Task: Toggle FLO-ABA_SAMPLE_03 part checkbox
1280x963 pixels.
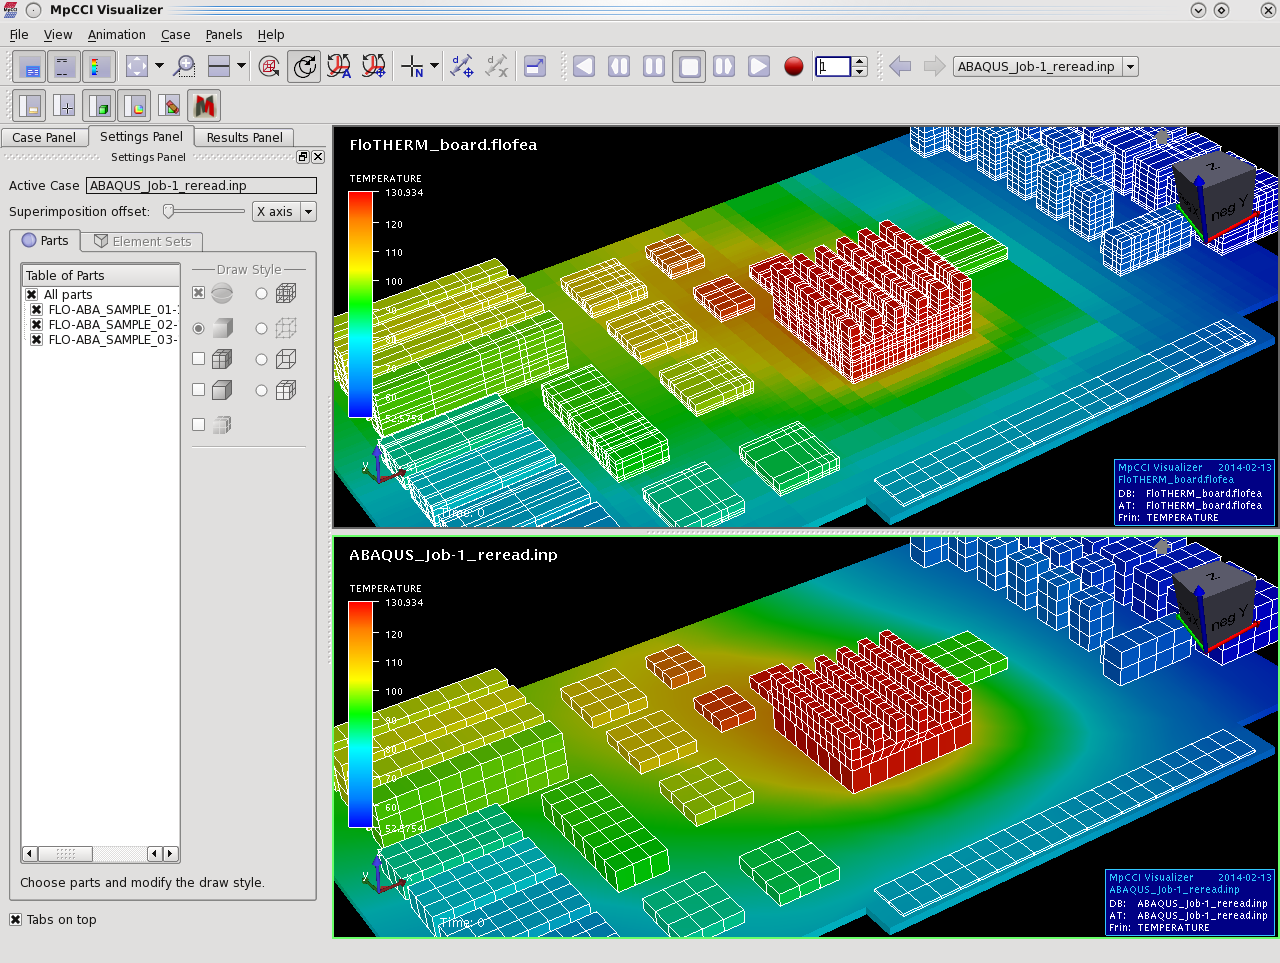Action: [37, 340]
